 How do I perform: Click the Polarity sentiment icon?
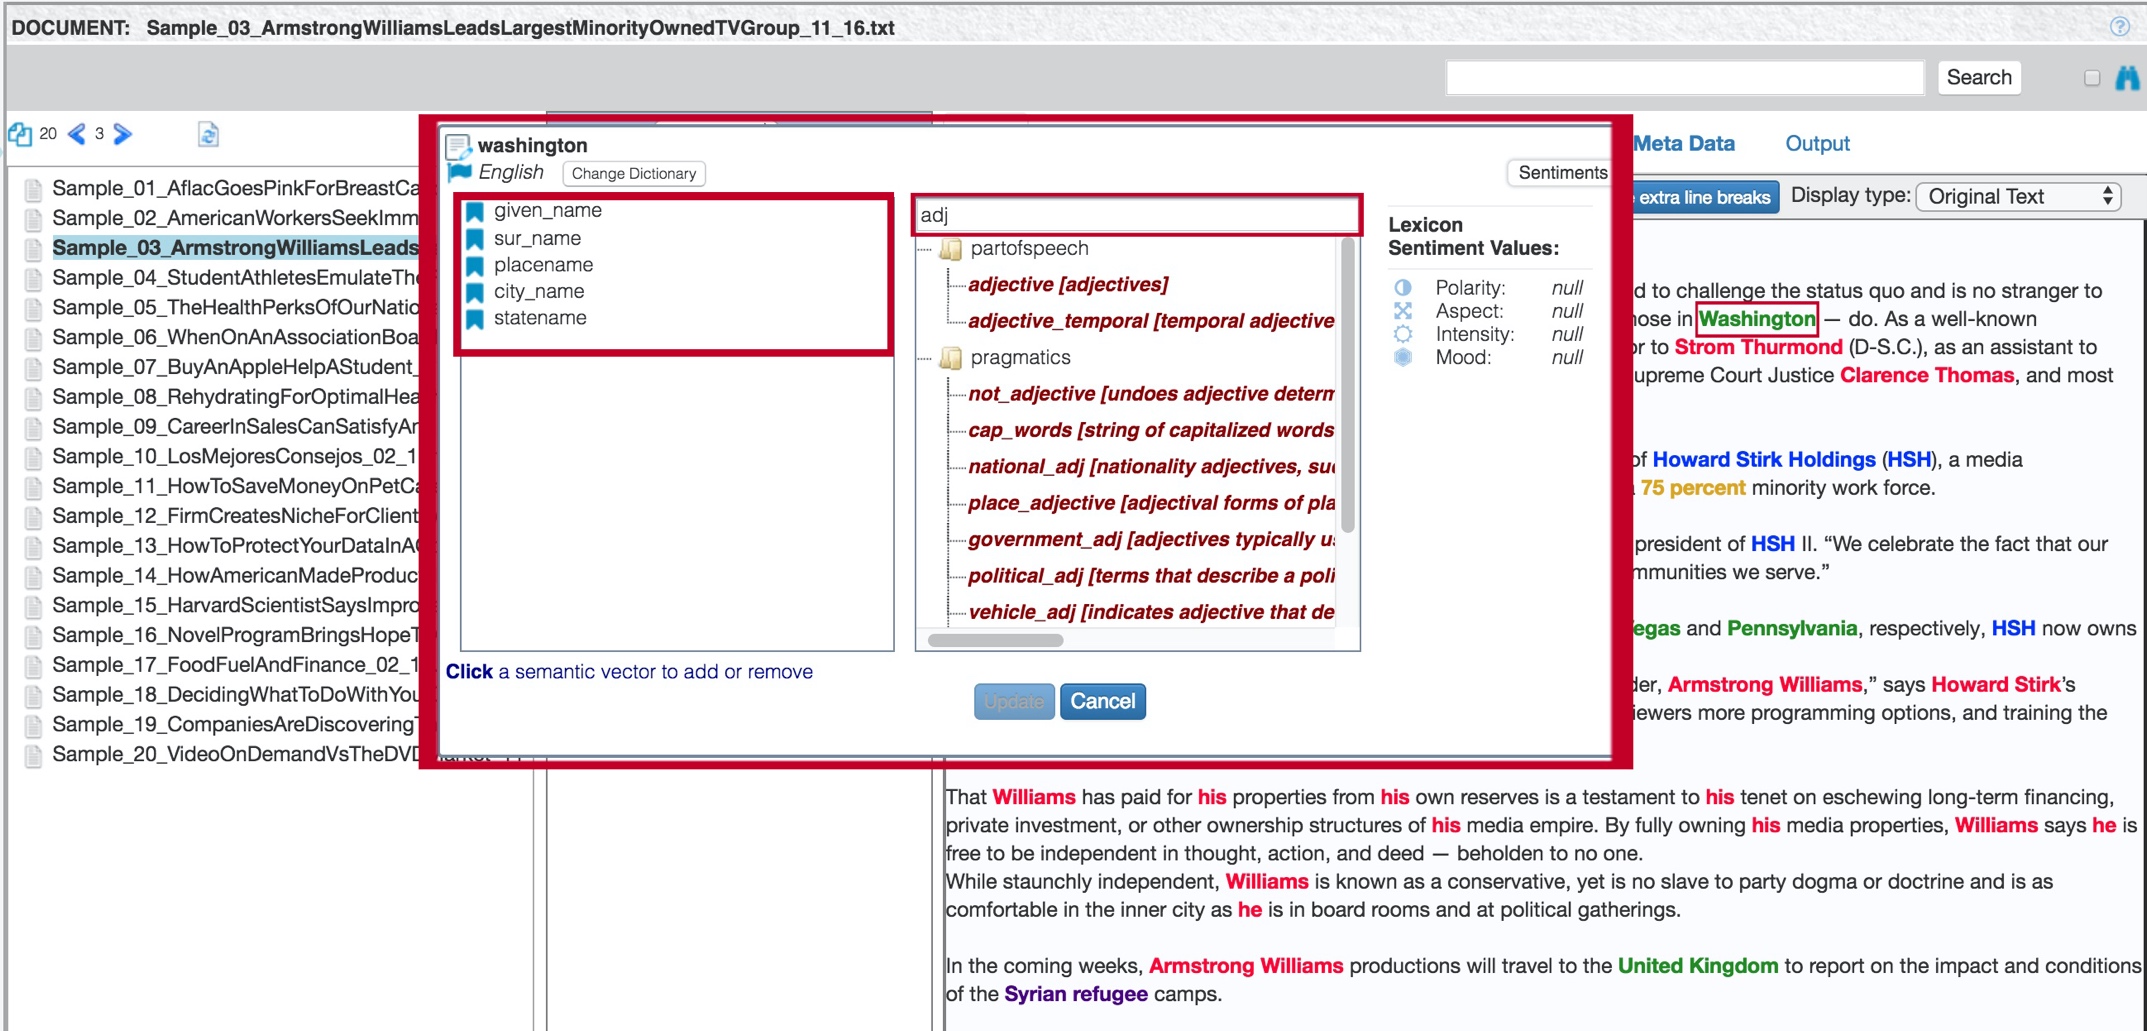(x=1403, y=288)
